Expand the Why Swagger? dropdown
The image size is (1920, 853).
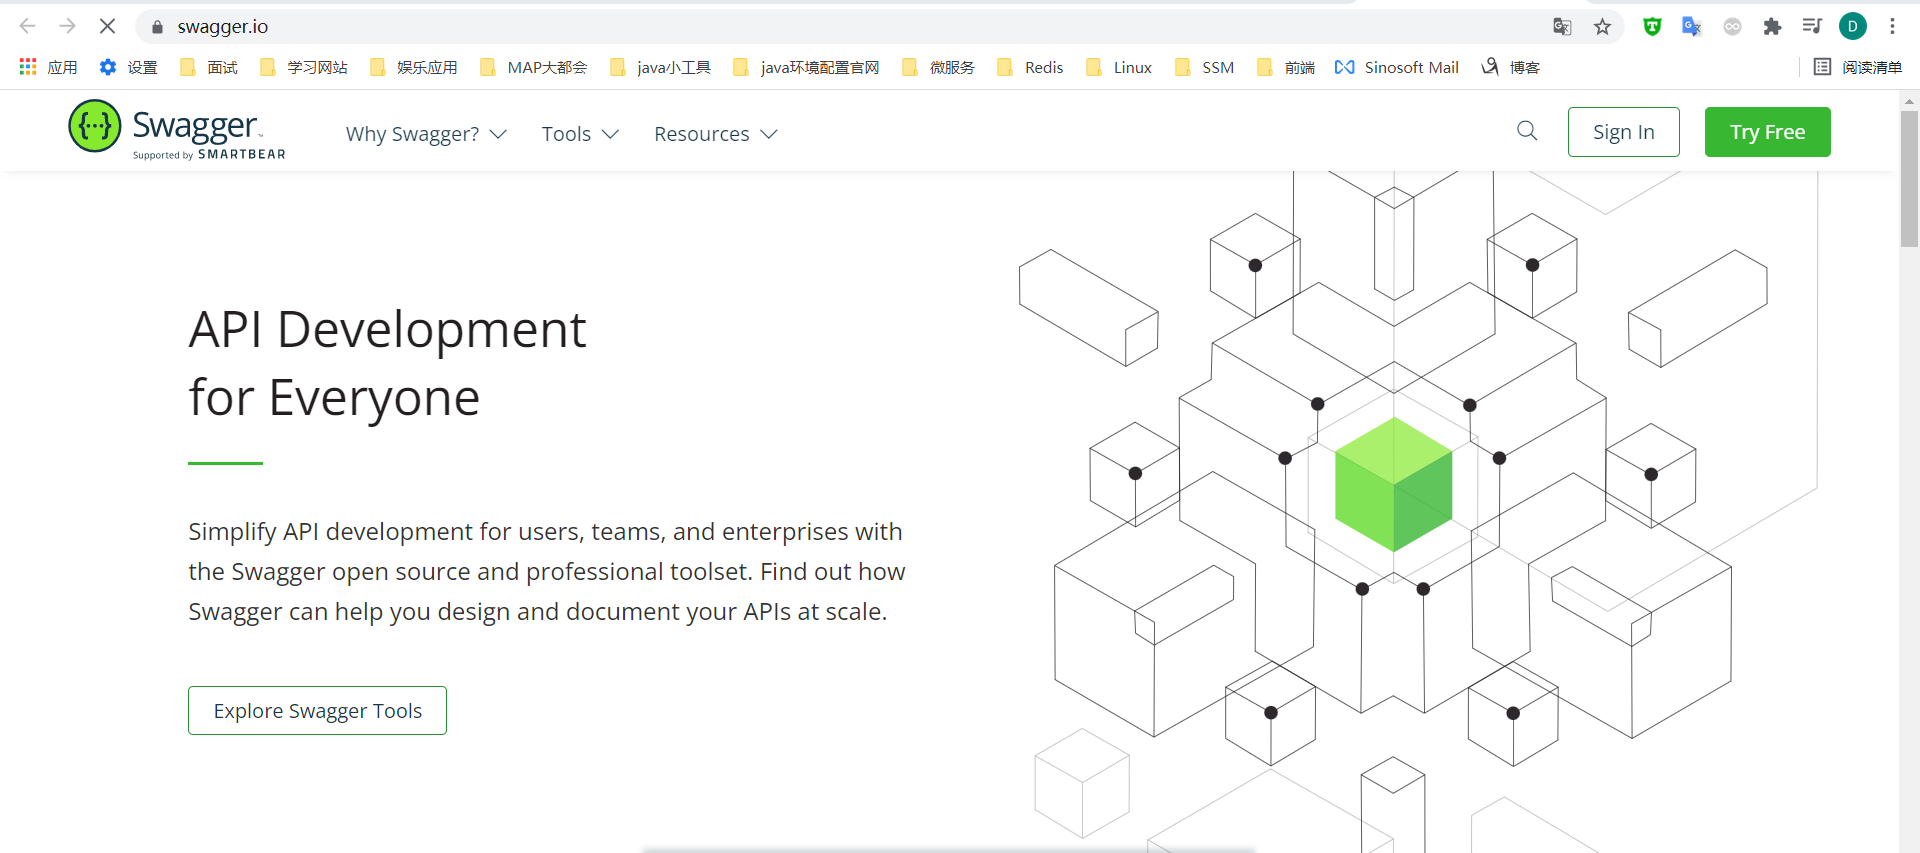[426, 134]
